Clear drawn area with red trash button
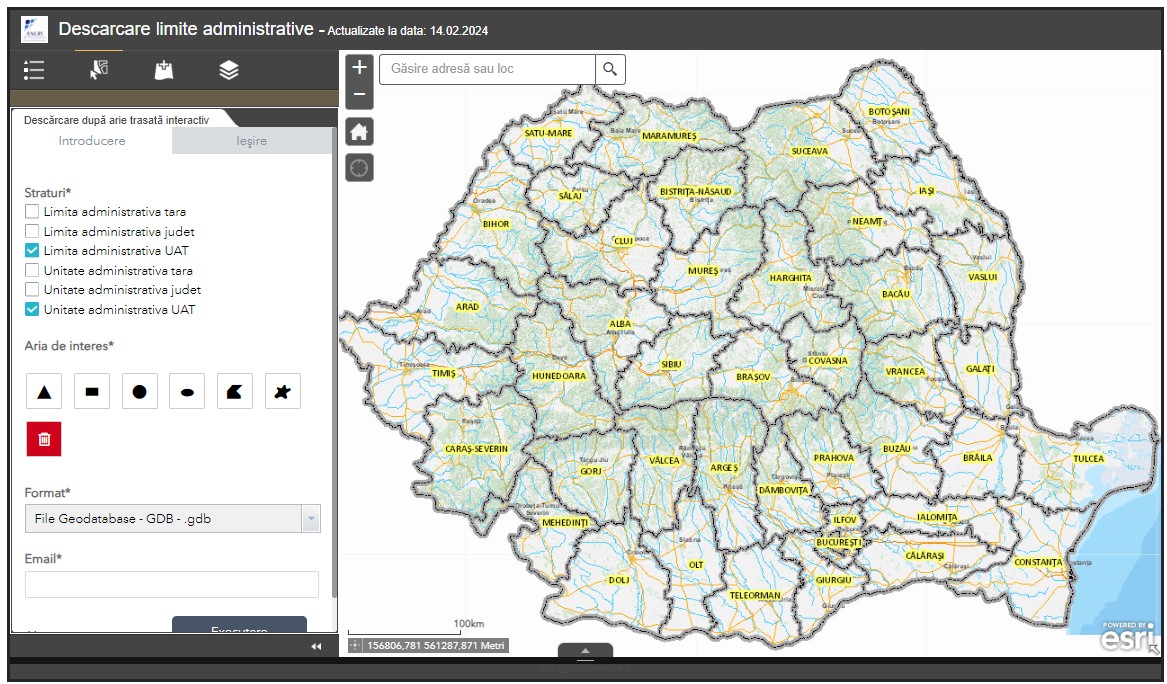The height and width of the screenshot is (684, 1167). click(44, 439)
